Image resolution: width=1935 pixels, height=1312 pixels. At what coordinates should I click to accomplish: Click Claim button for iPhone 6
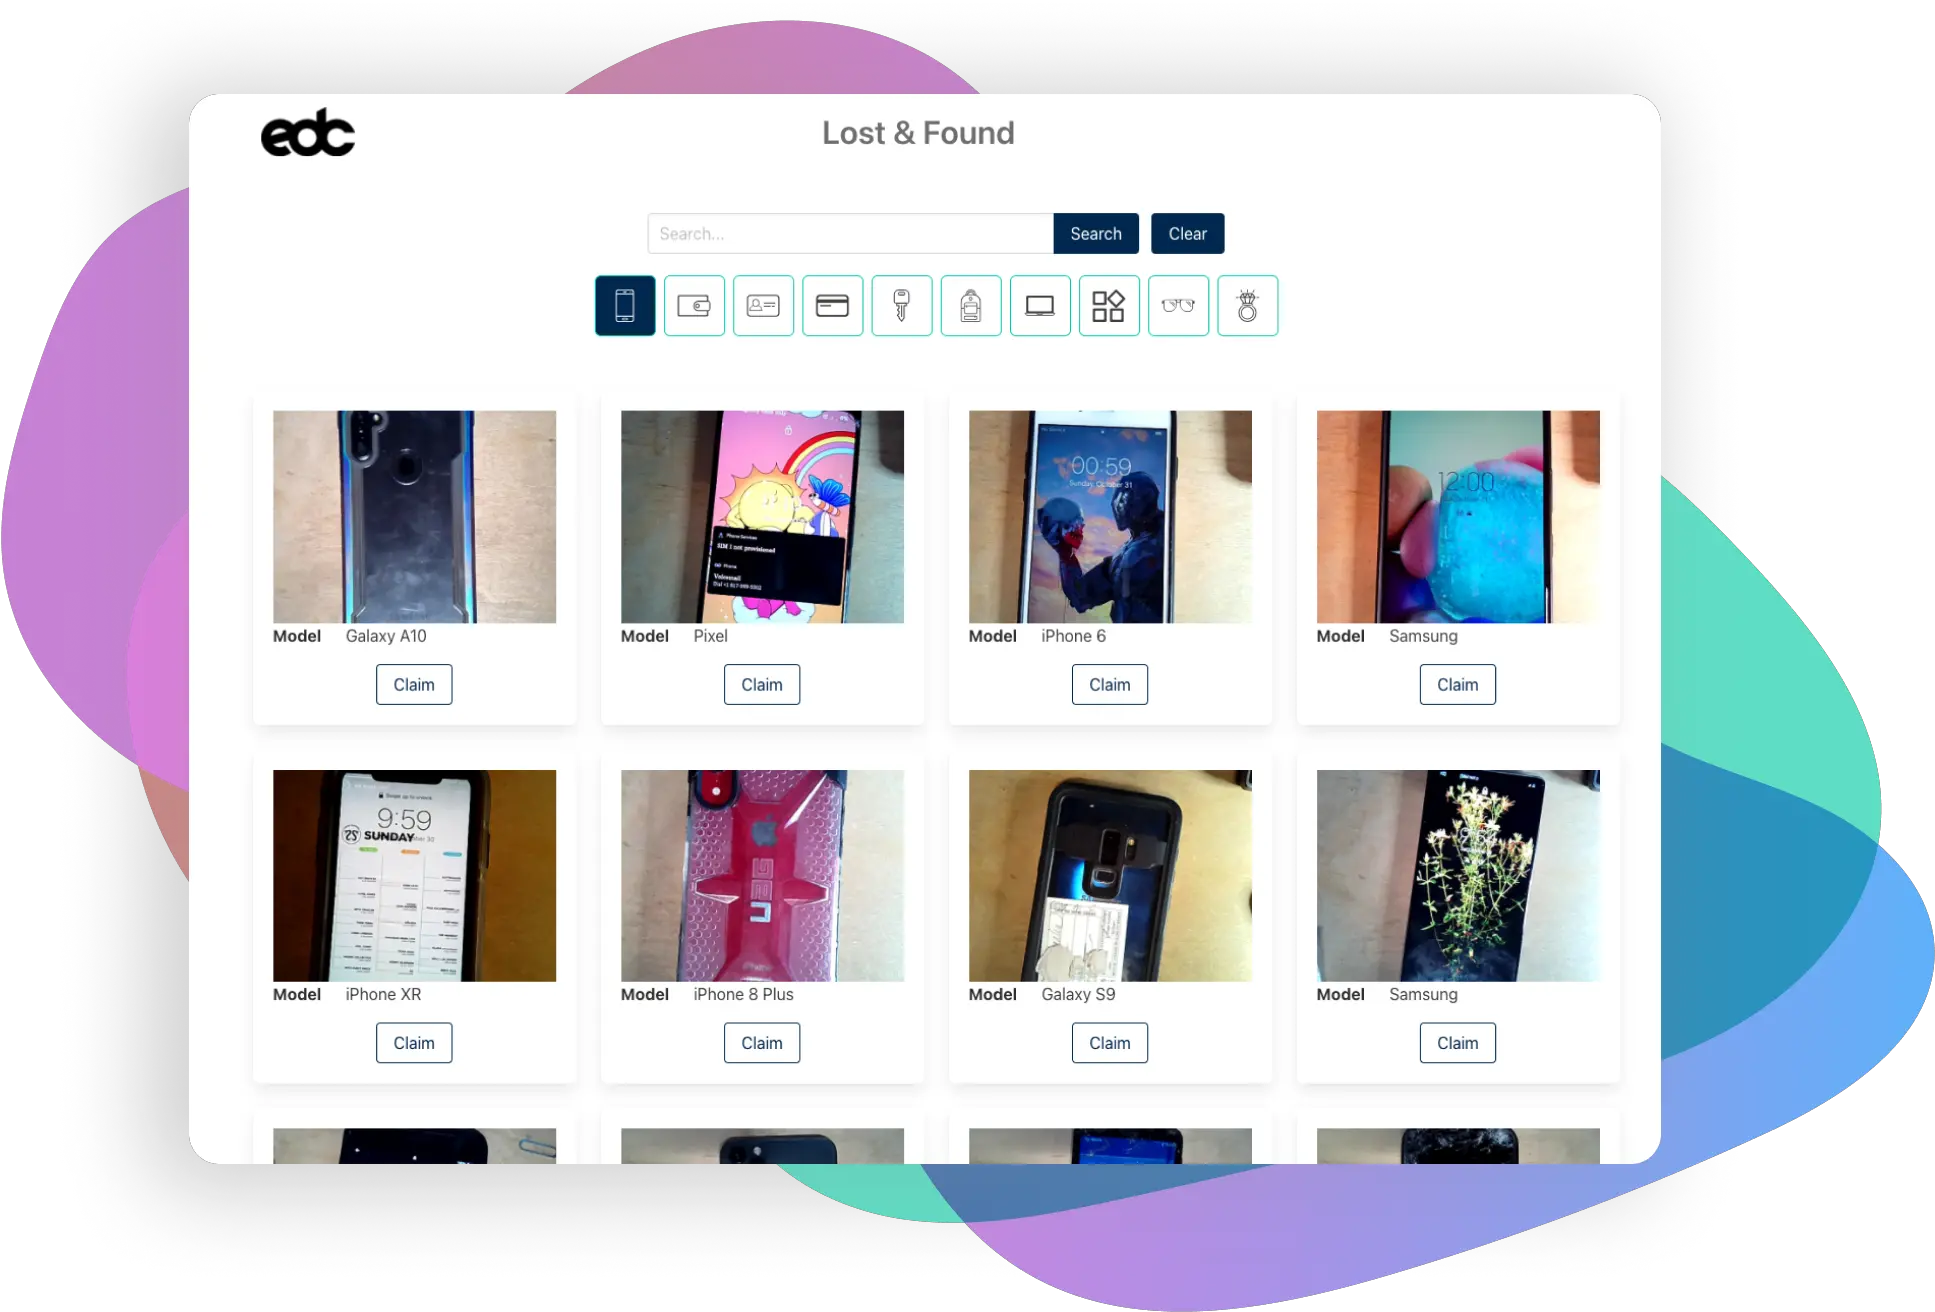click(1109, 682)
